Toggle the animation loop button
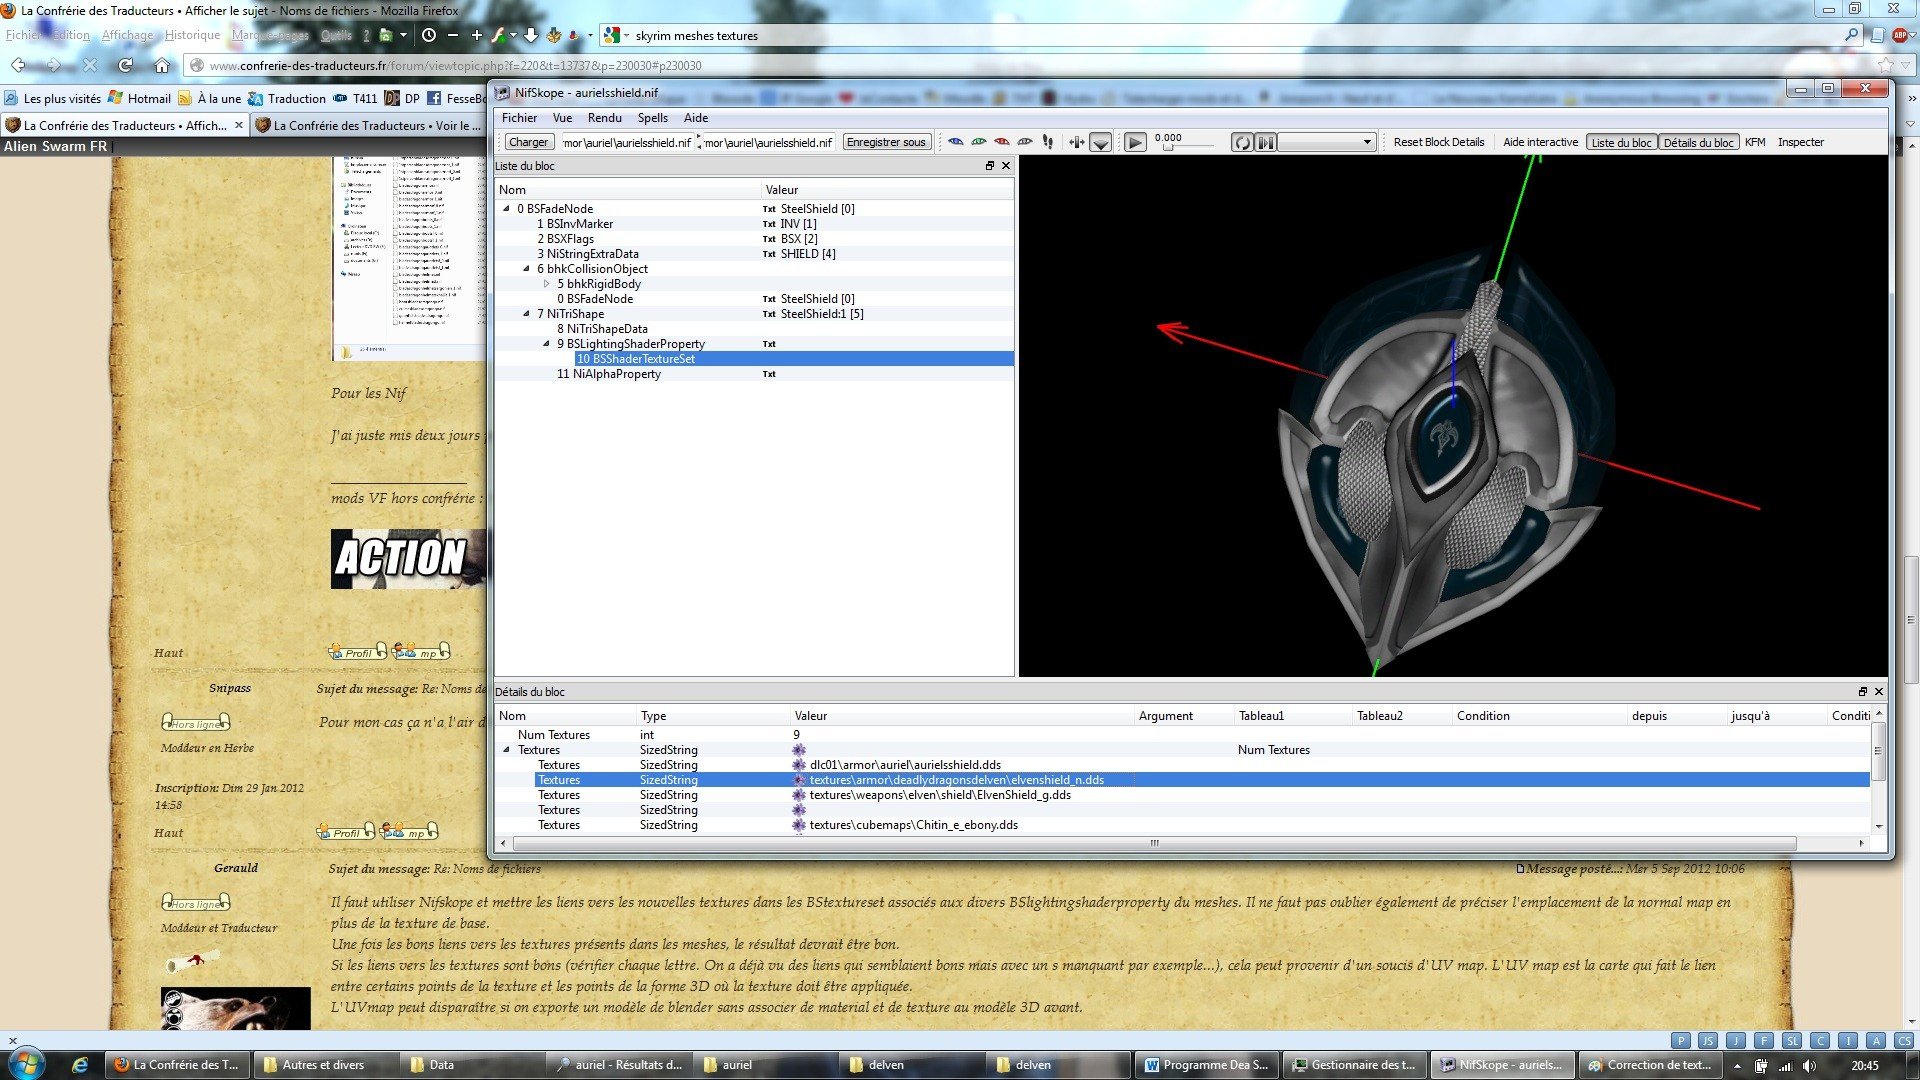 1242,142
